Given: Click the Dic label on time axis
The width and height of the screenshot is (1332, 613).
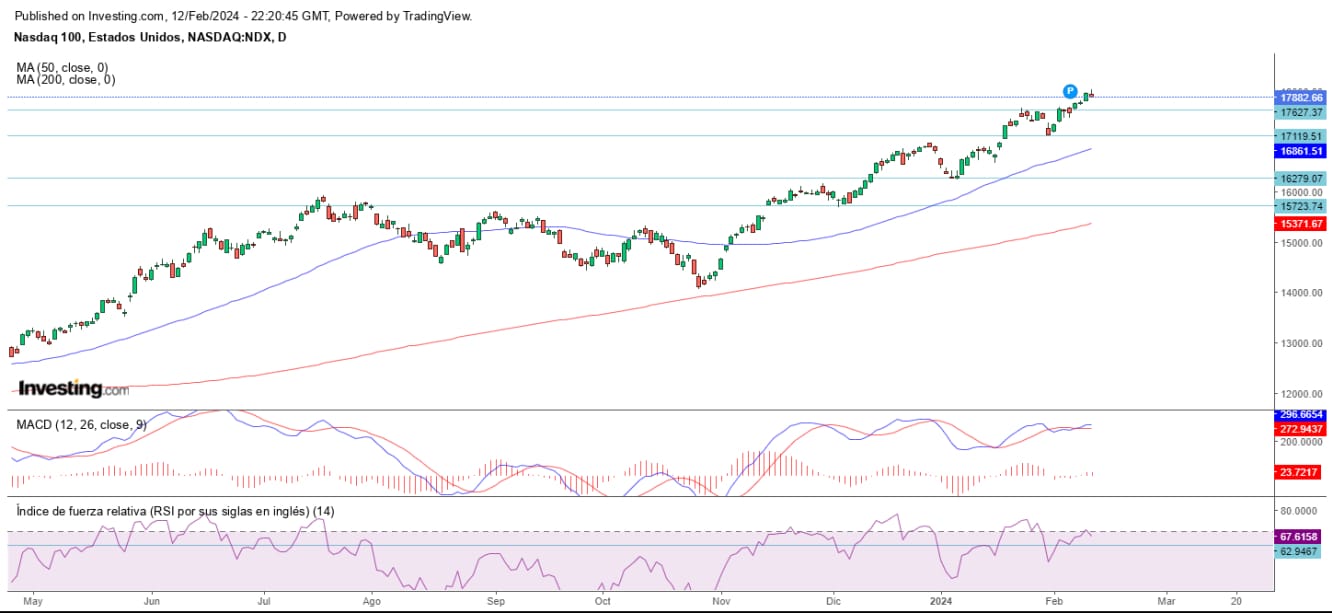Looking at the screenshot, I should click(x=834, y=602).
